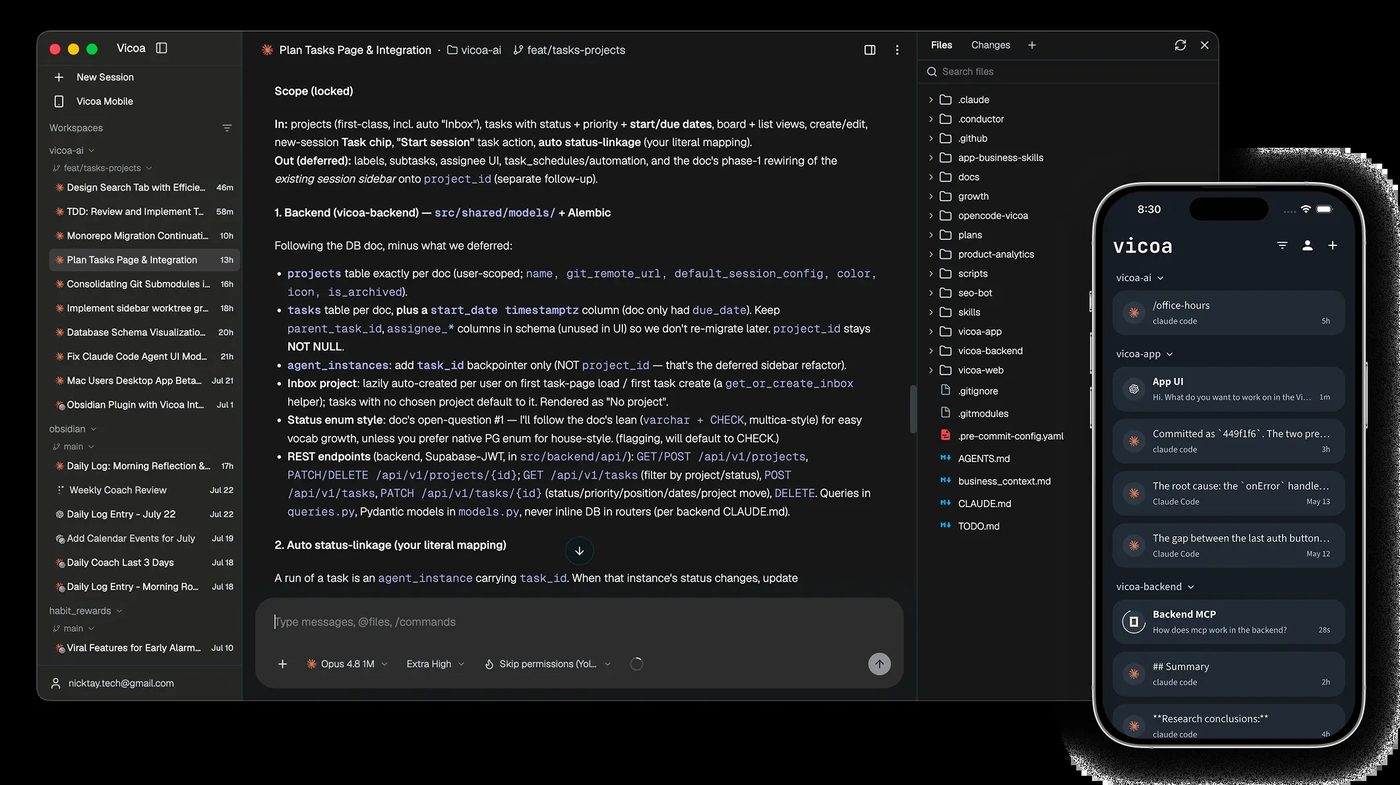Switch to the Files tab
The image size is (1400, 785).
point(941,45)
